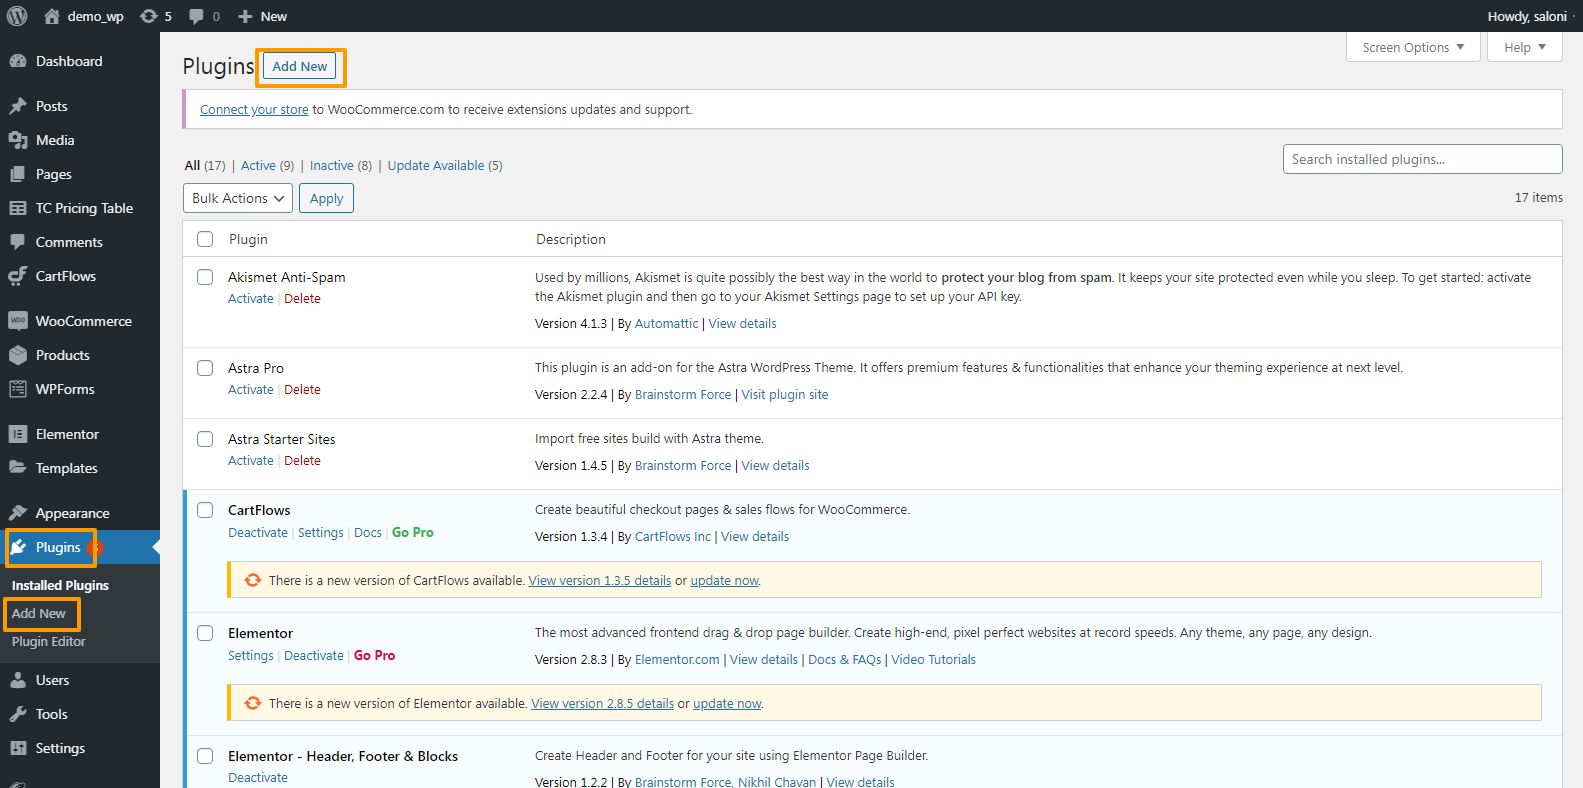Click the Plugin column header
This screenshot has width=1583, height=788.
coord(248,239)
